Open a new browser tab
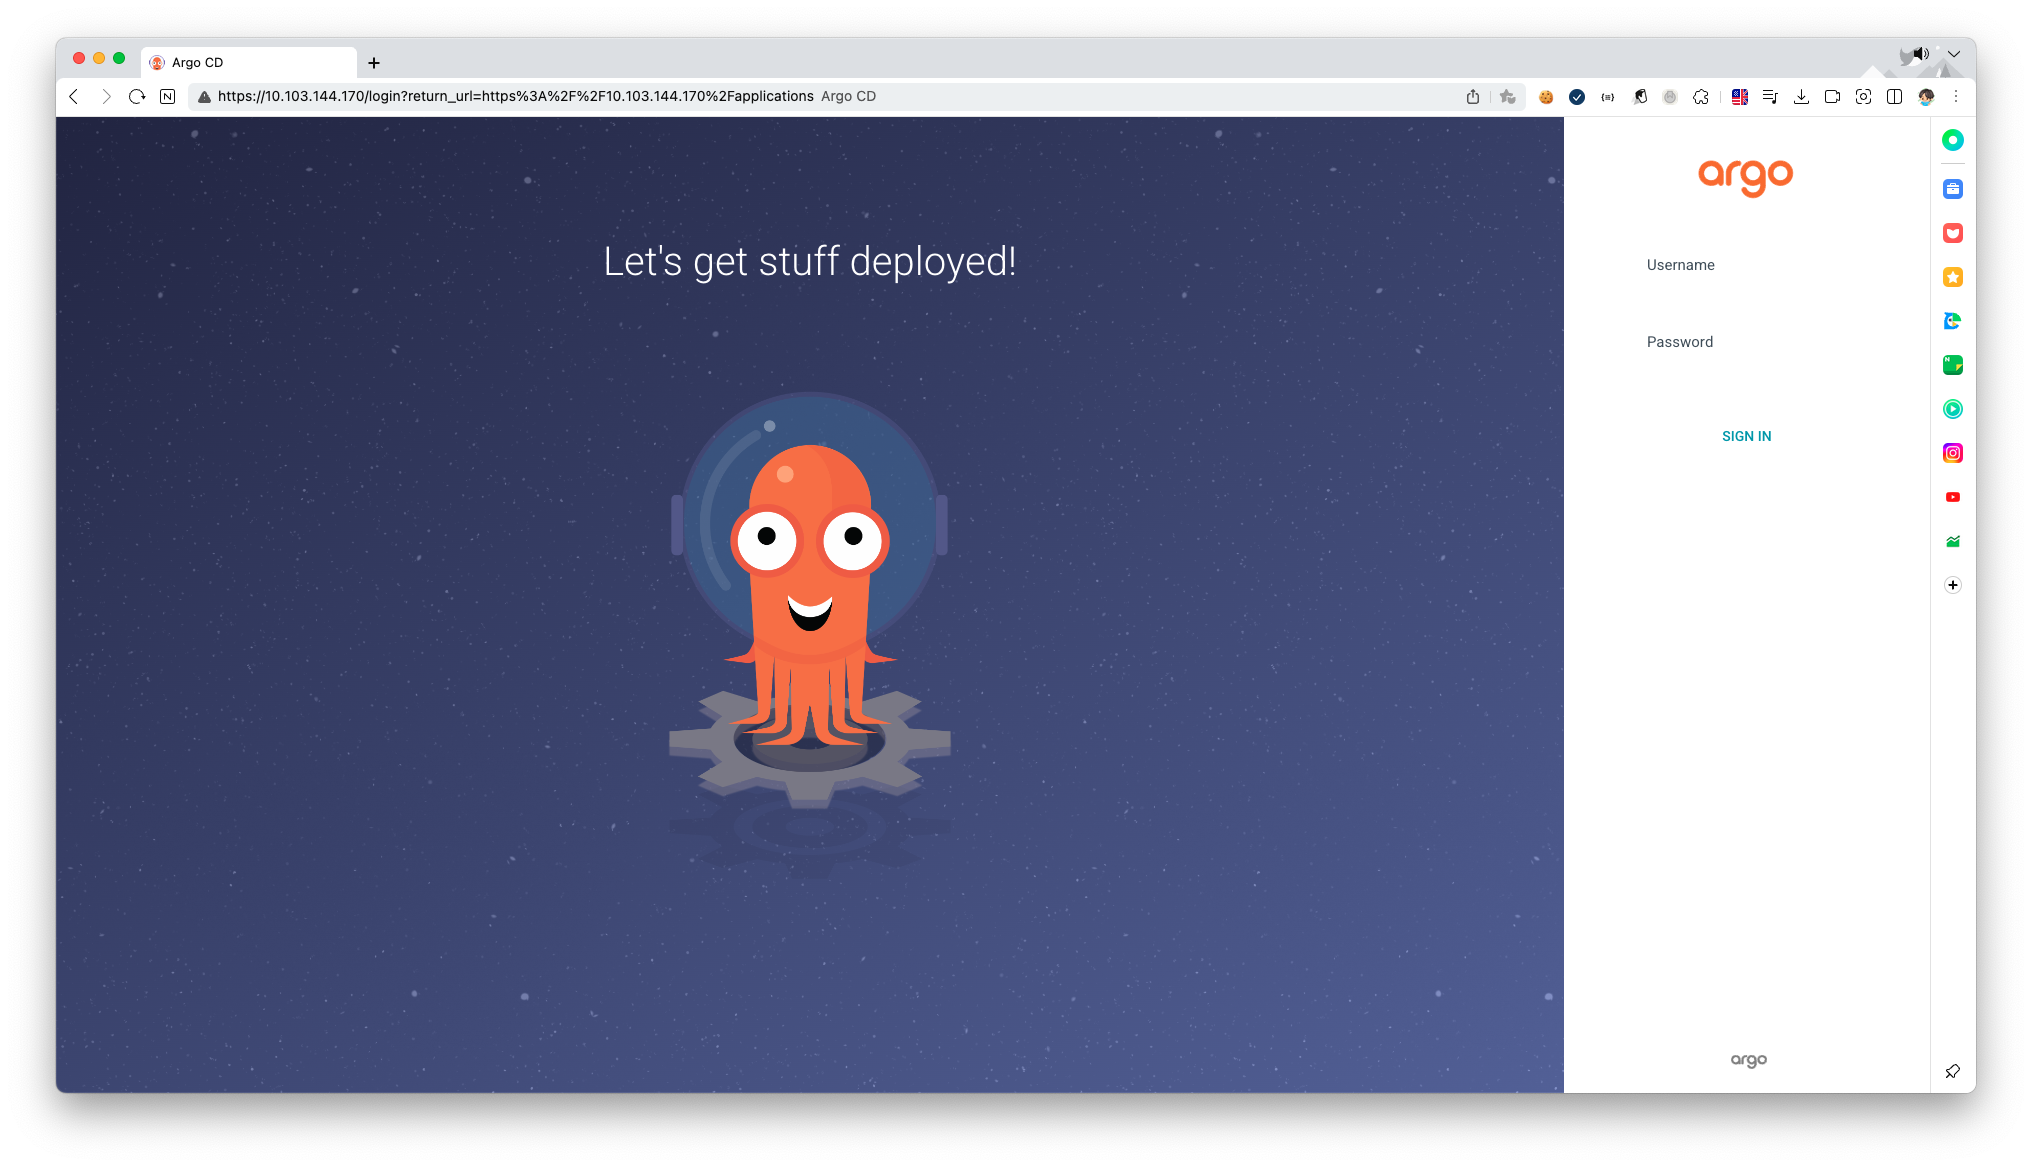This screenshot has width=2032, height=1167. point(374,63)
